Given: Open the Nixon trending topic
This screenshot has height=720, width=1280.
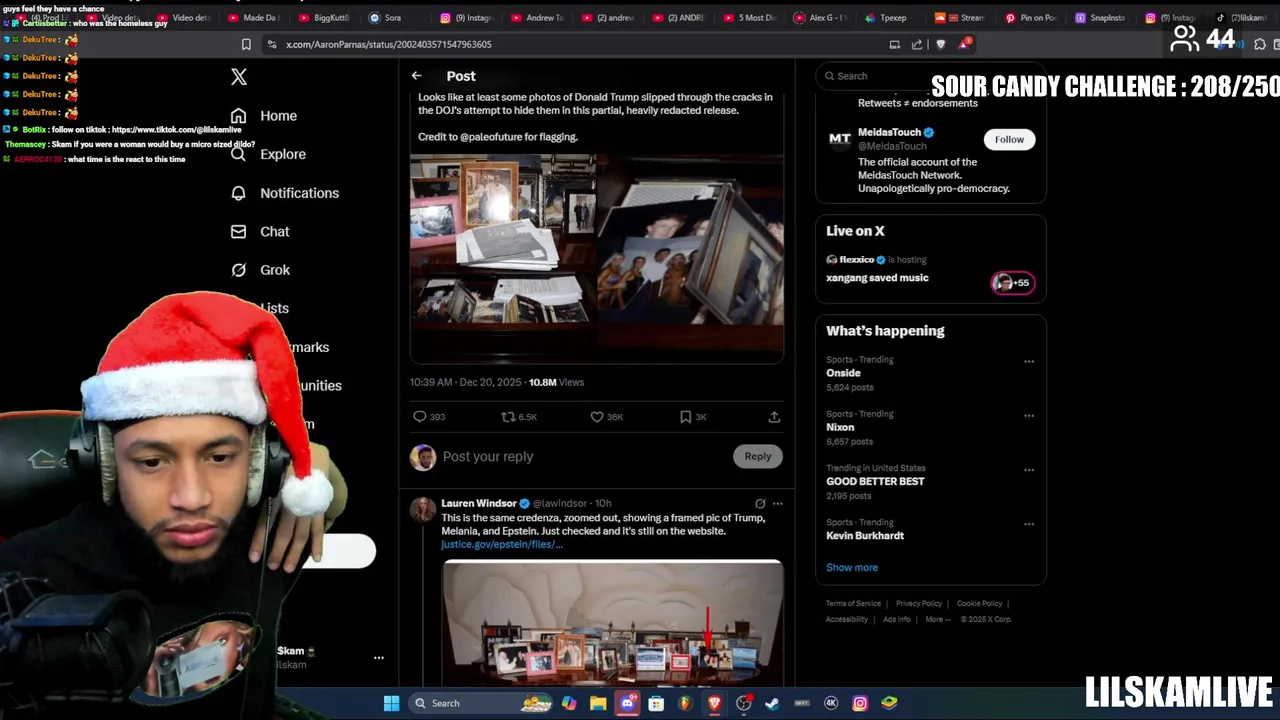Looking at the screenshot, I should click(840, 427).
